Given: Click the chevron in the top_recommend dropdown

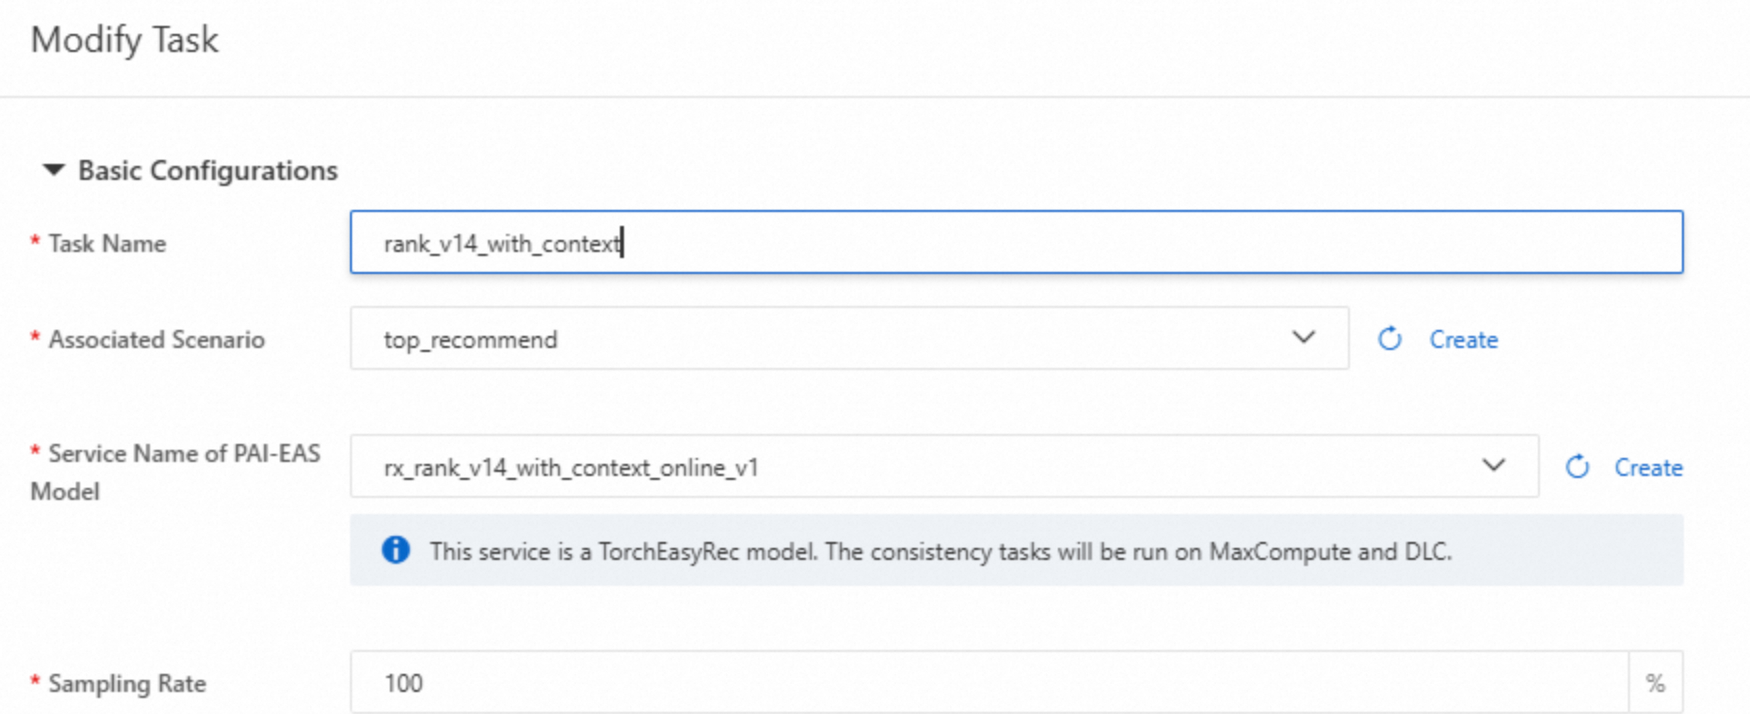Looking at the screenshot, I should tap(1303, 338).
